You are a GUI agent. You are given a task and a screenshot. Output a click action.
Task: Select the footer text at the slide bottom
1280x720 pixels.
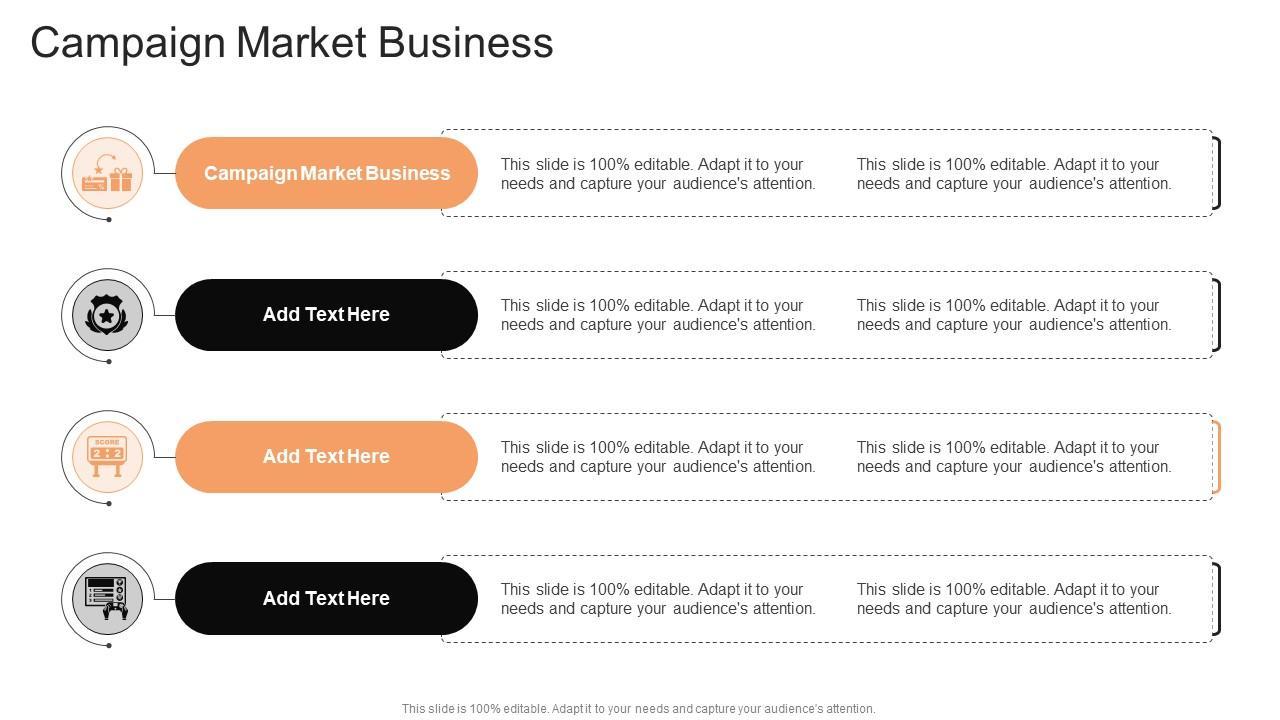[638, 709]
